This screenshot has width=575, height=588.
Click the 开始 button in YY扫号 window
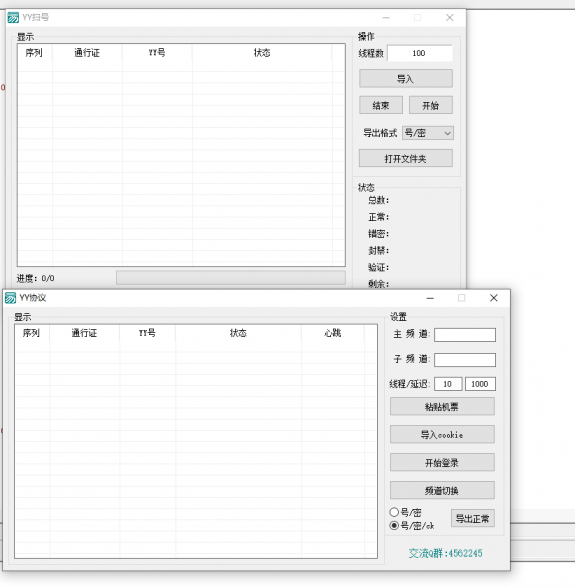tap(431, 105)
